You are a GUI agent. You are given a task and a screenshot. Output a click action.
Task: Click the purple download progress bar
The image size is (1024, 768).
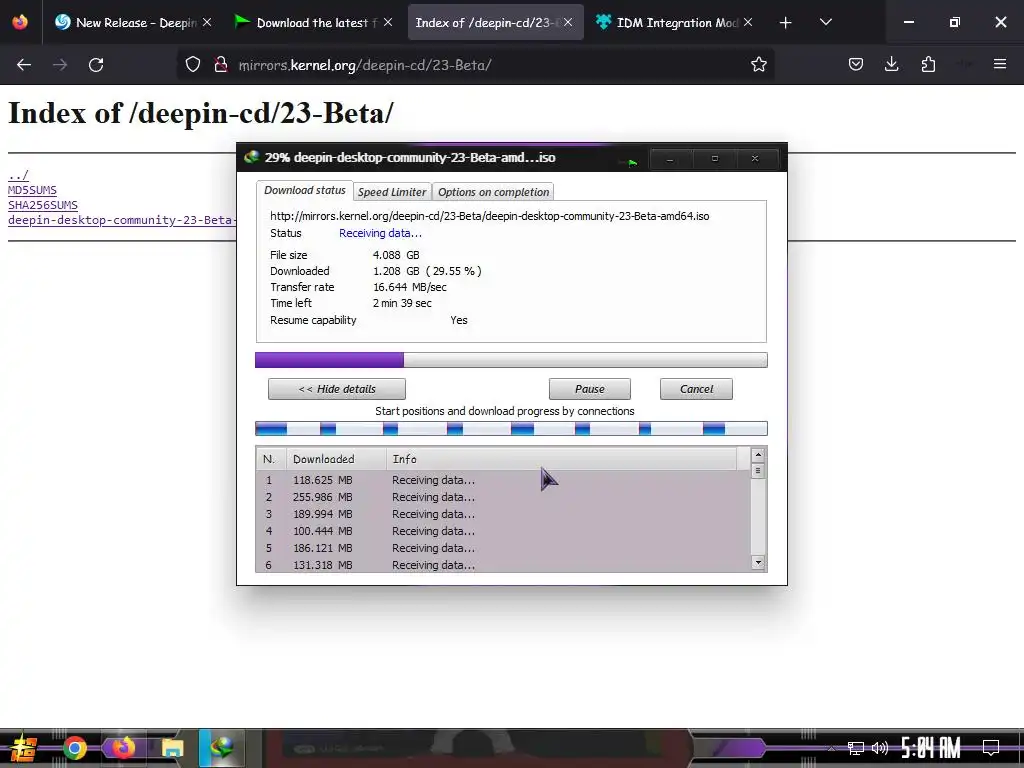511,360
